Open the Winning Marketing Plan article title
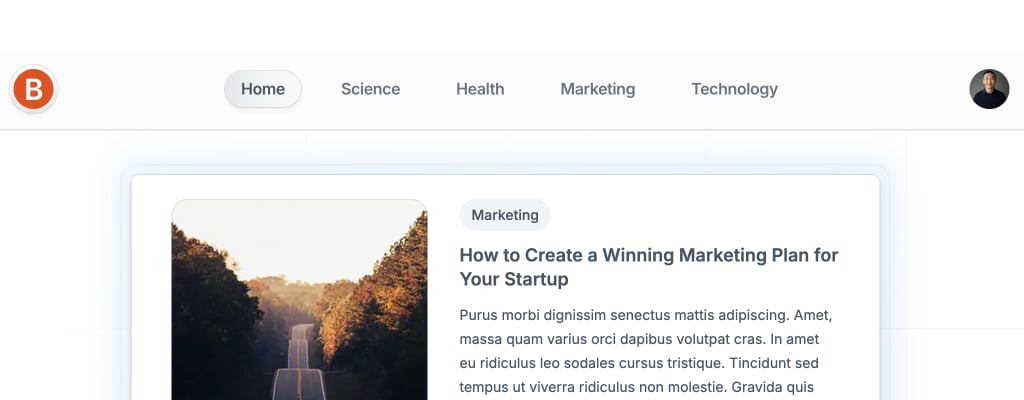 coord(648,255)
